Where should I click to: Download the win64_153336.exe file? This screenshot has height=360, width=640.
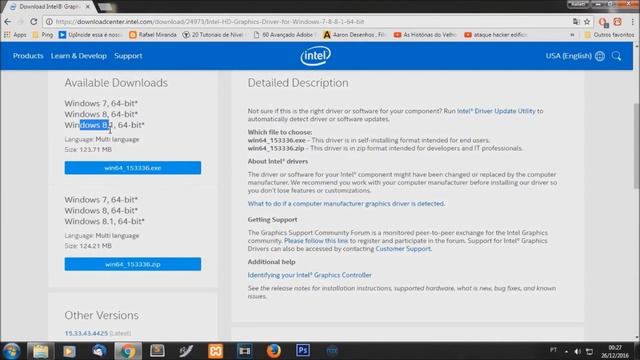[x=133, y=168]
